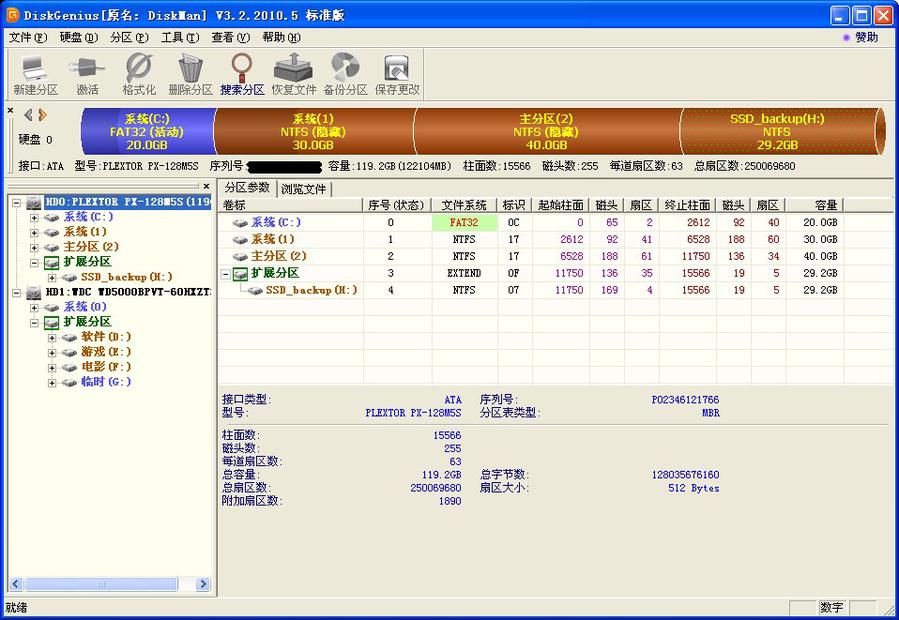Expand 游戏(E:) node in tree
The width and height of the screenshot is (899, 620).
(52, 353)
